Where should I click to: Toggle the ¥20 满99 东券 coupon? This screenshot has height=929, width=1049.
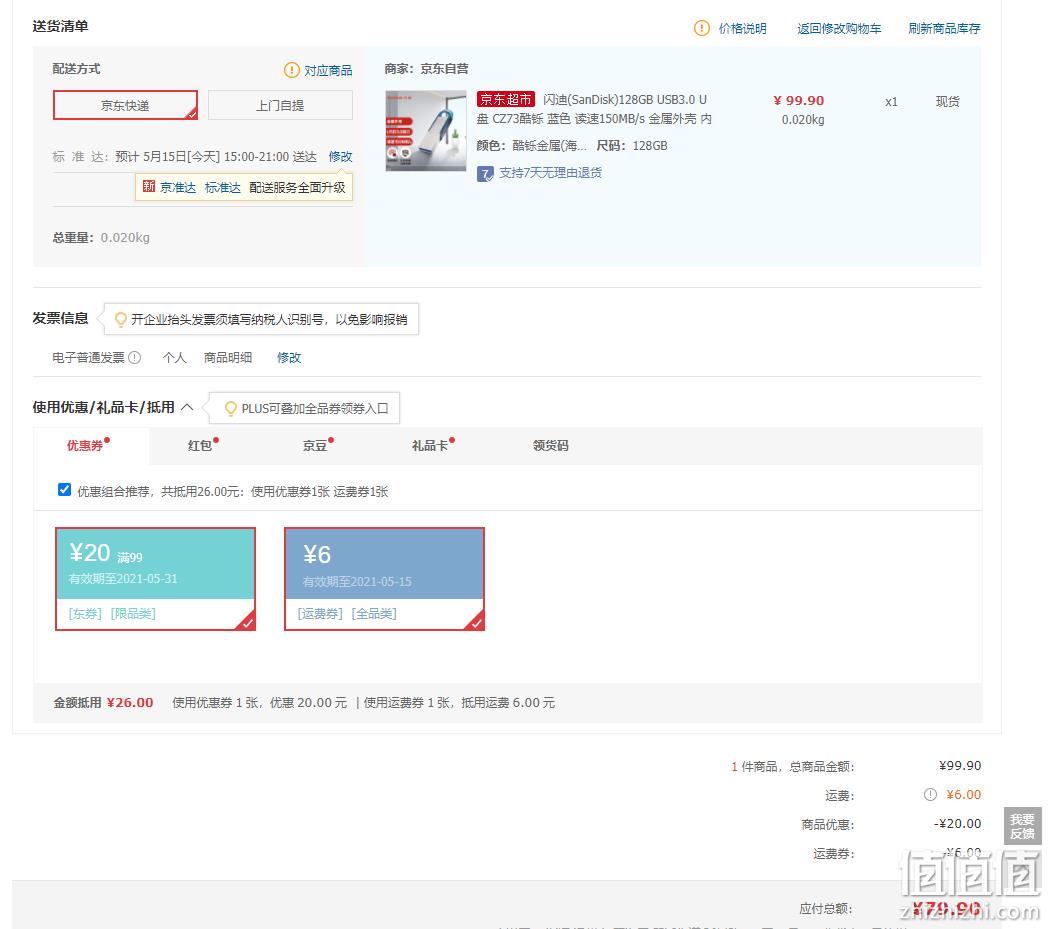click(x=155, y=579)
